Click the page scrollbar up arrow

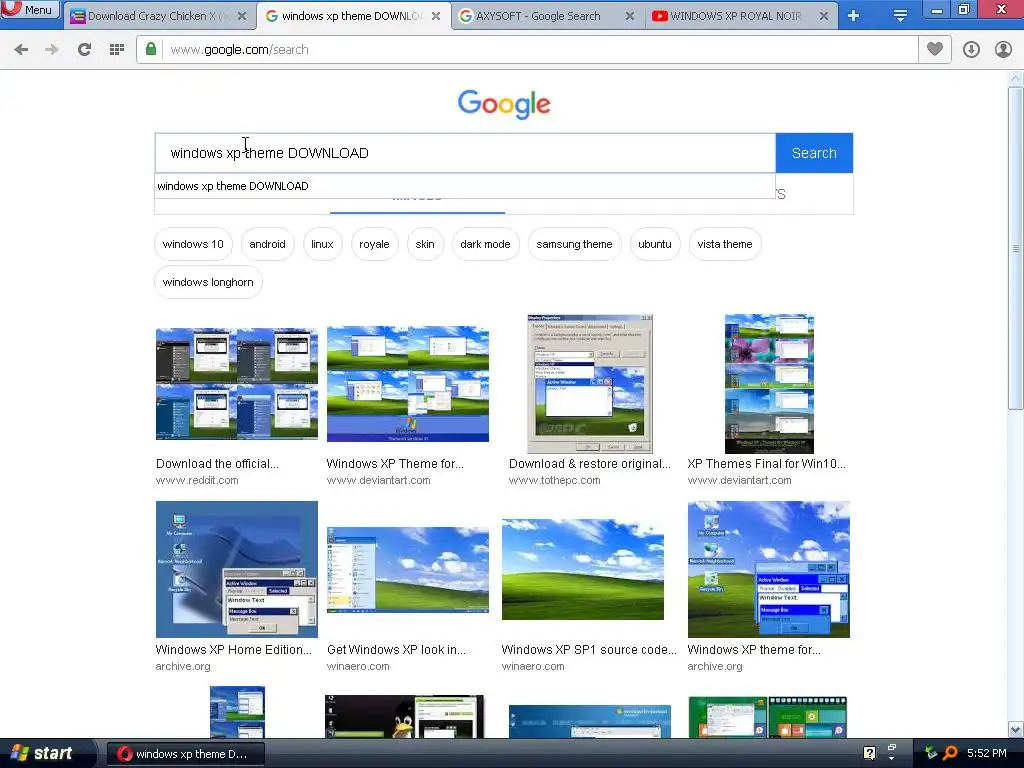pos(1016,78)
